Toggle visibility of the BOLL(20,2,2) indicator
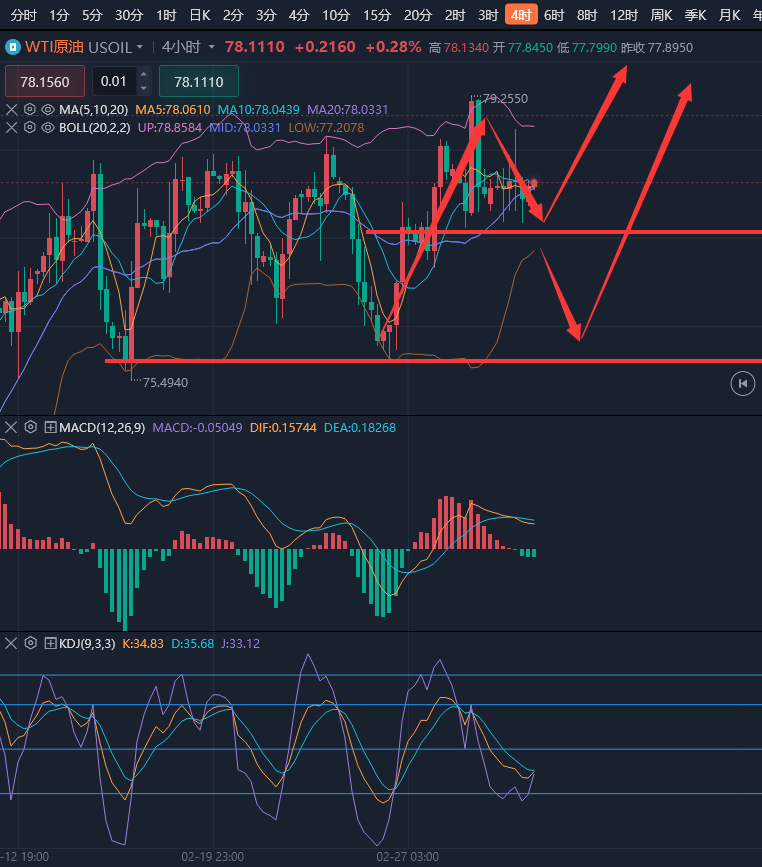This screenshot has width=762, height=867. point(48,128)
